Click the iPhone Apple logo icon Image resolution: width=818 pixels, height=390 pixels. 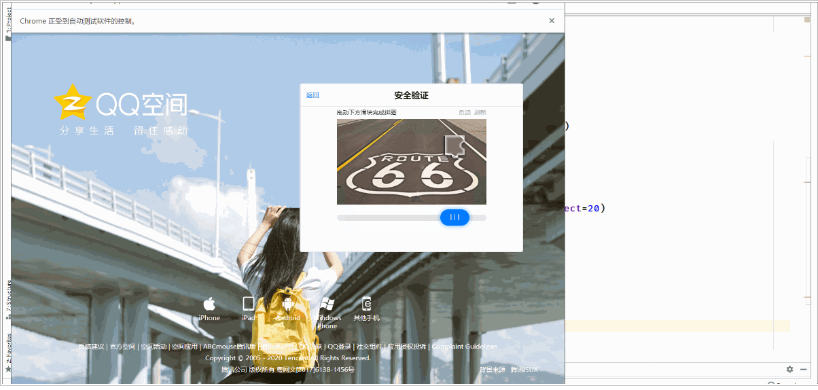tap(209, 303)
